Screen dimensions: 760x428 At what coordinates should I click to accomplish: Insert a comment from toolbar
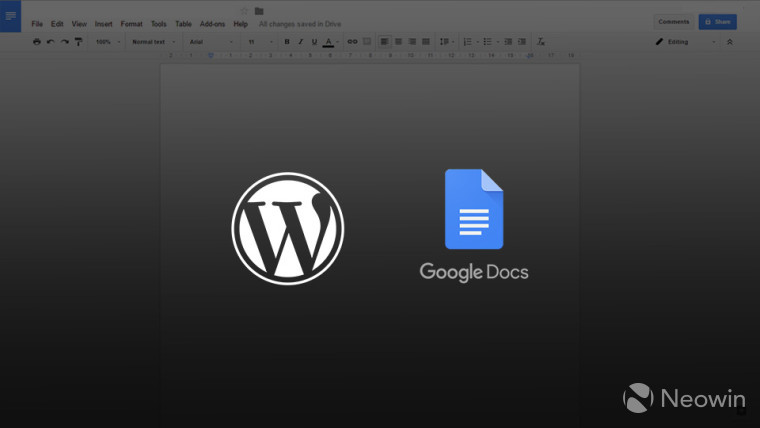click(x=367, y=42)
